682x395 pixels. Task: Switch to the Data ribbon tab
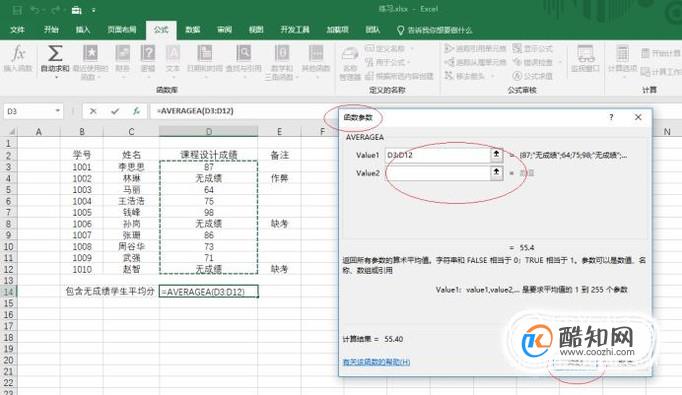192,30
